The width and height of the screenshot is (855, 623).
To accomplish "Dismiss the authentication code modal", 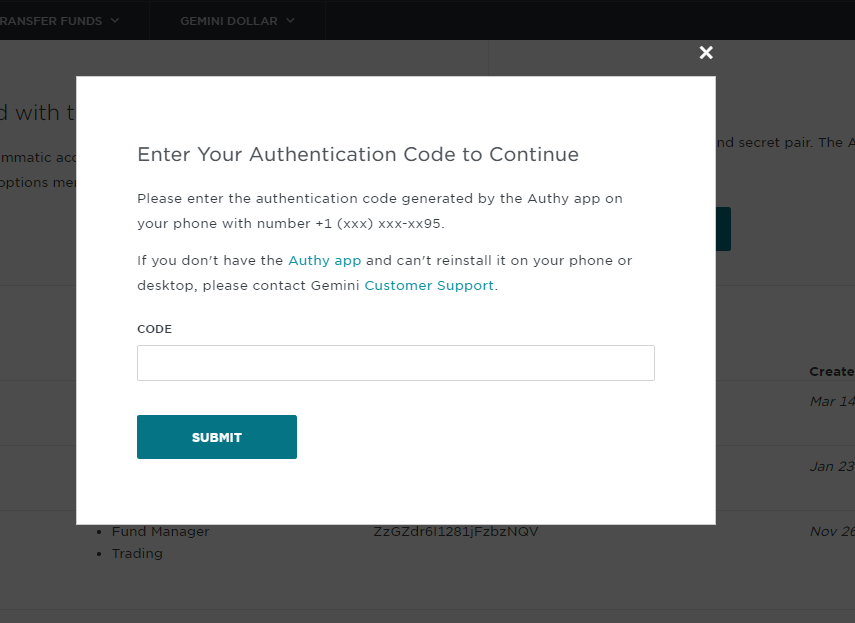I will (706, 52).
